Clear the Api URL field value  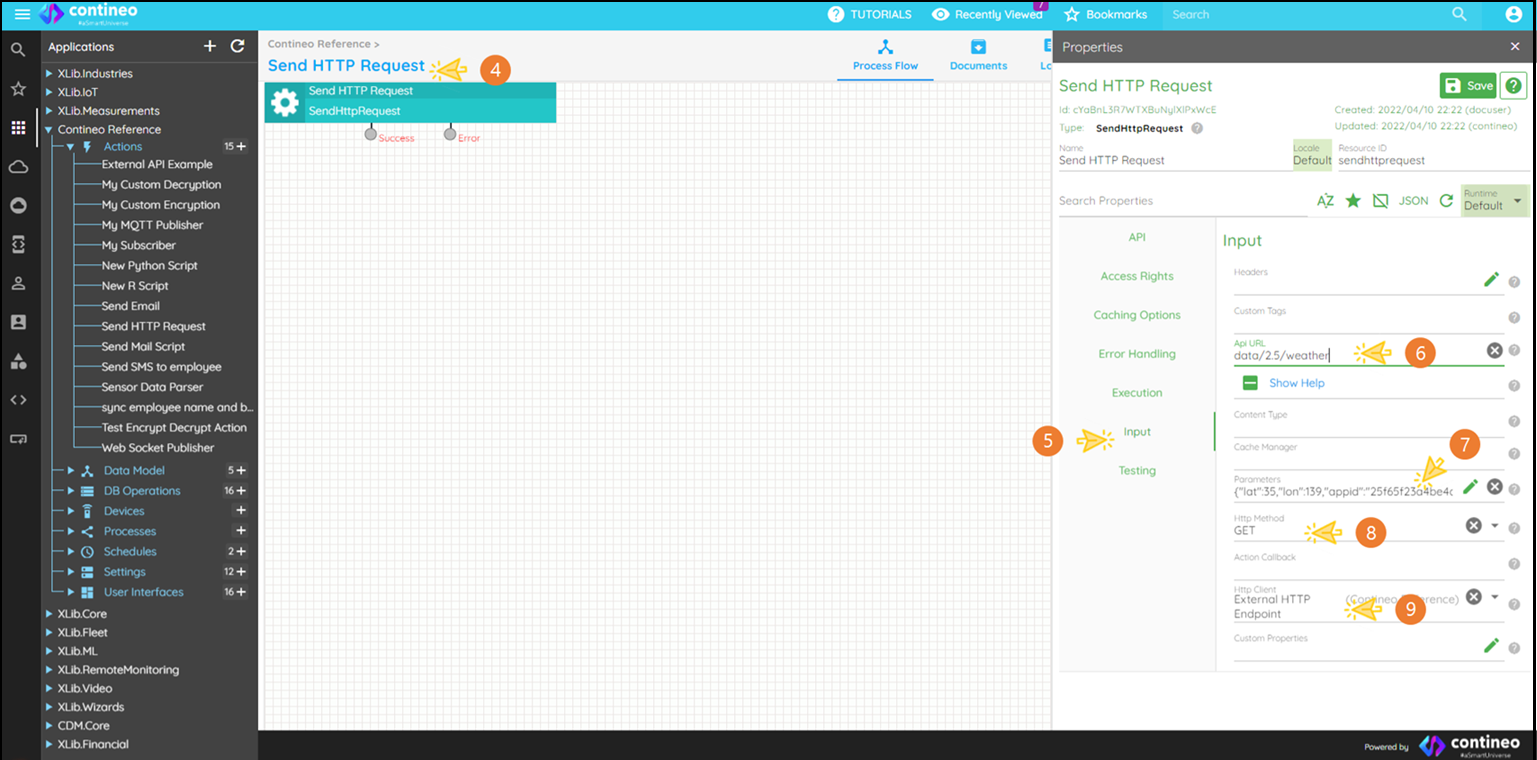tap(1494, 350)
